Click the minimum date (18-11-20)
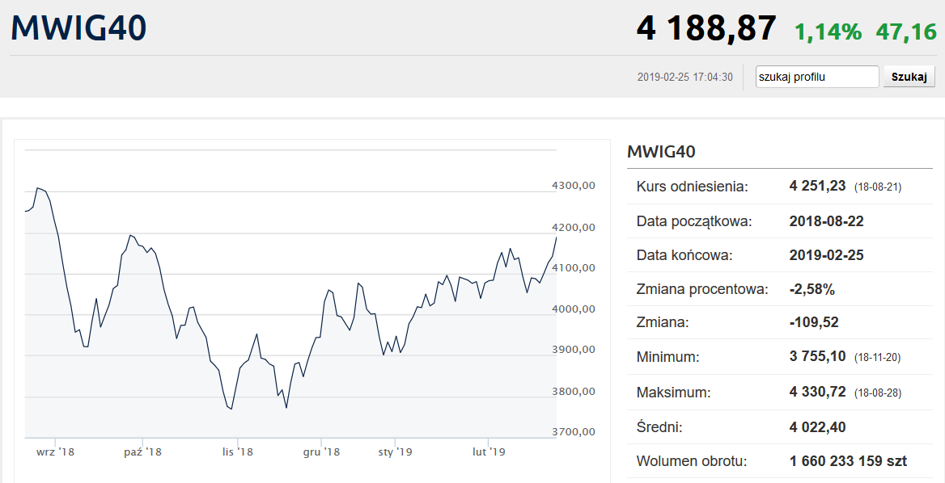Viewport: 945px width, 483px height. (877, 358)
